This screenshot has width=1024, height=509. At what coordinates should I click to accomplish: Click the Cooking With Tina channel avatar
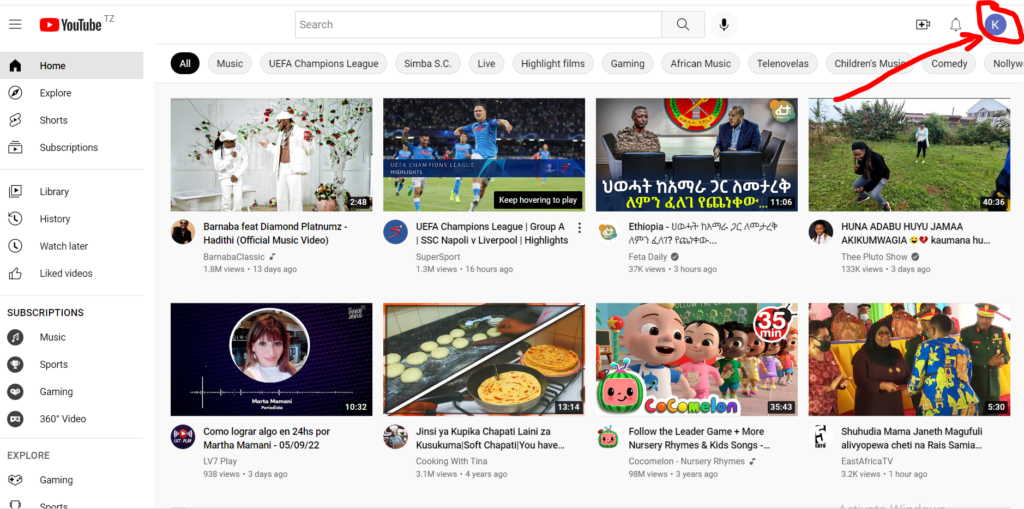tap(396, 436)
